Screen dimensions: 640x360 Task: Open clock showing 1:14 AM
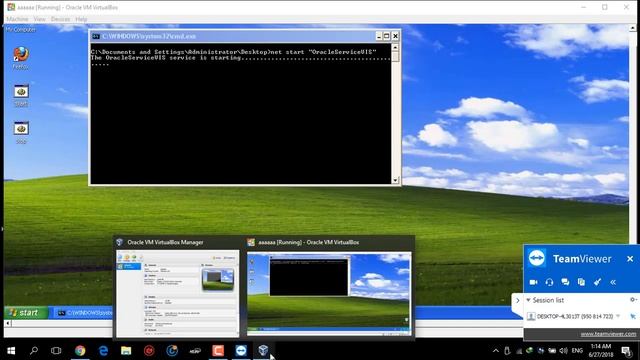click(601, 351)
